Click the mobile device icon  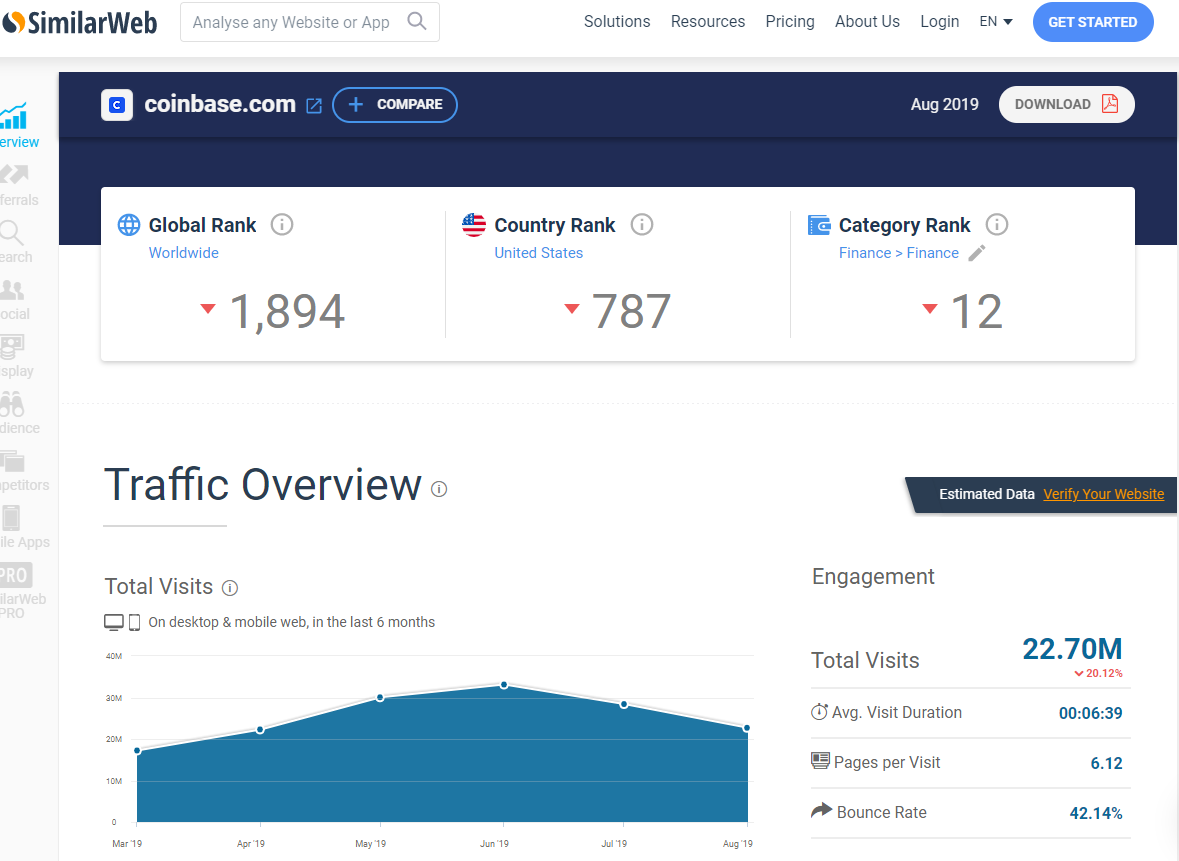point(135,623)
